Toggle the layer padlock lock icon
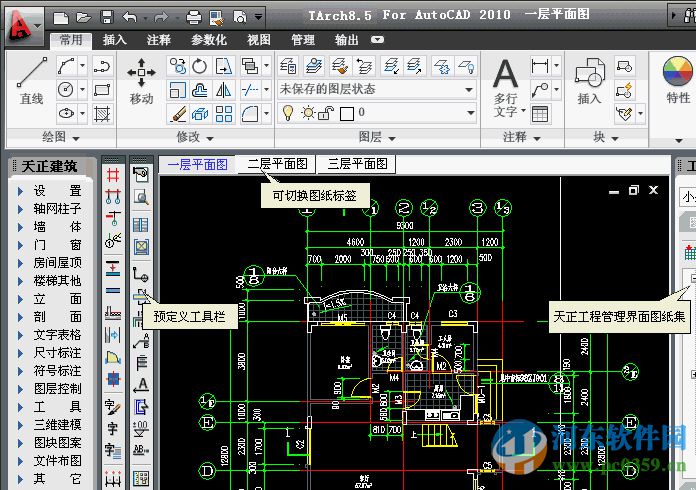Viewport: 696px width, 490px height. pyautogui.click(x=326, y=113)
